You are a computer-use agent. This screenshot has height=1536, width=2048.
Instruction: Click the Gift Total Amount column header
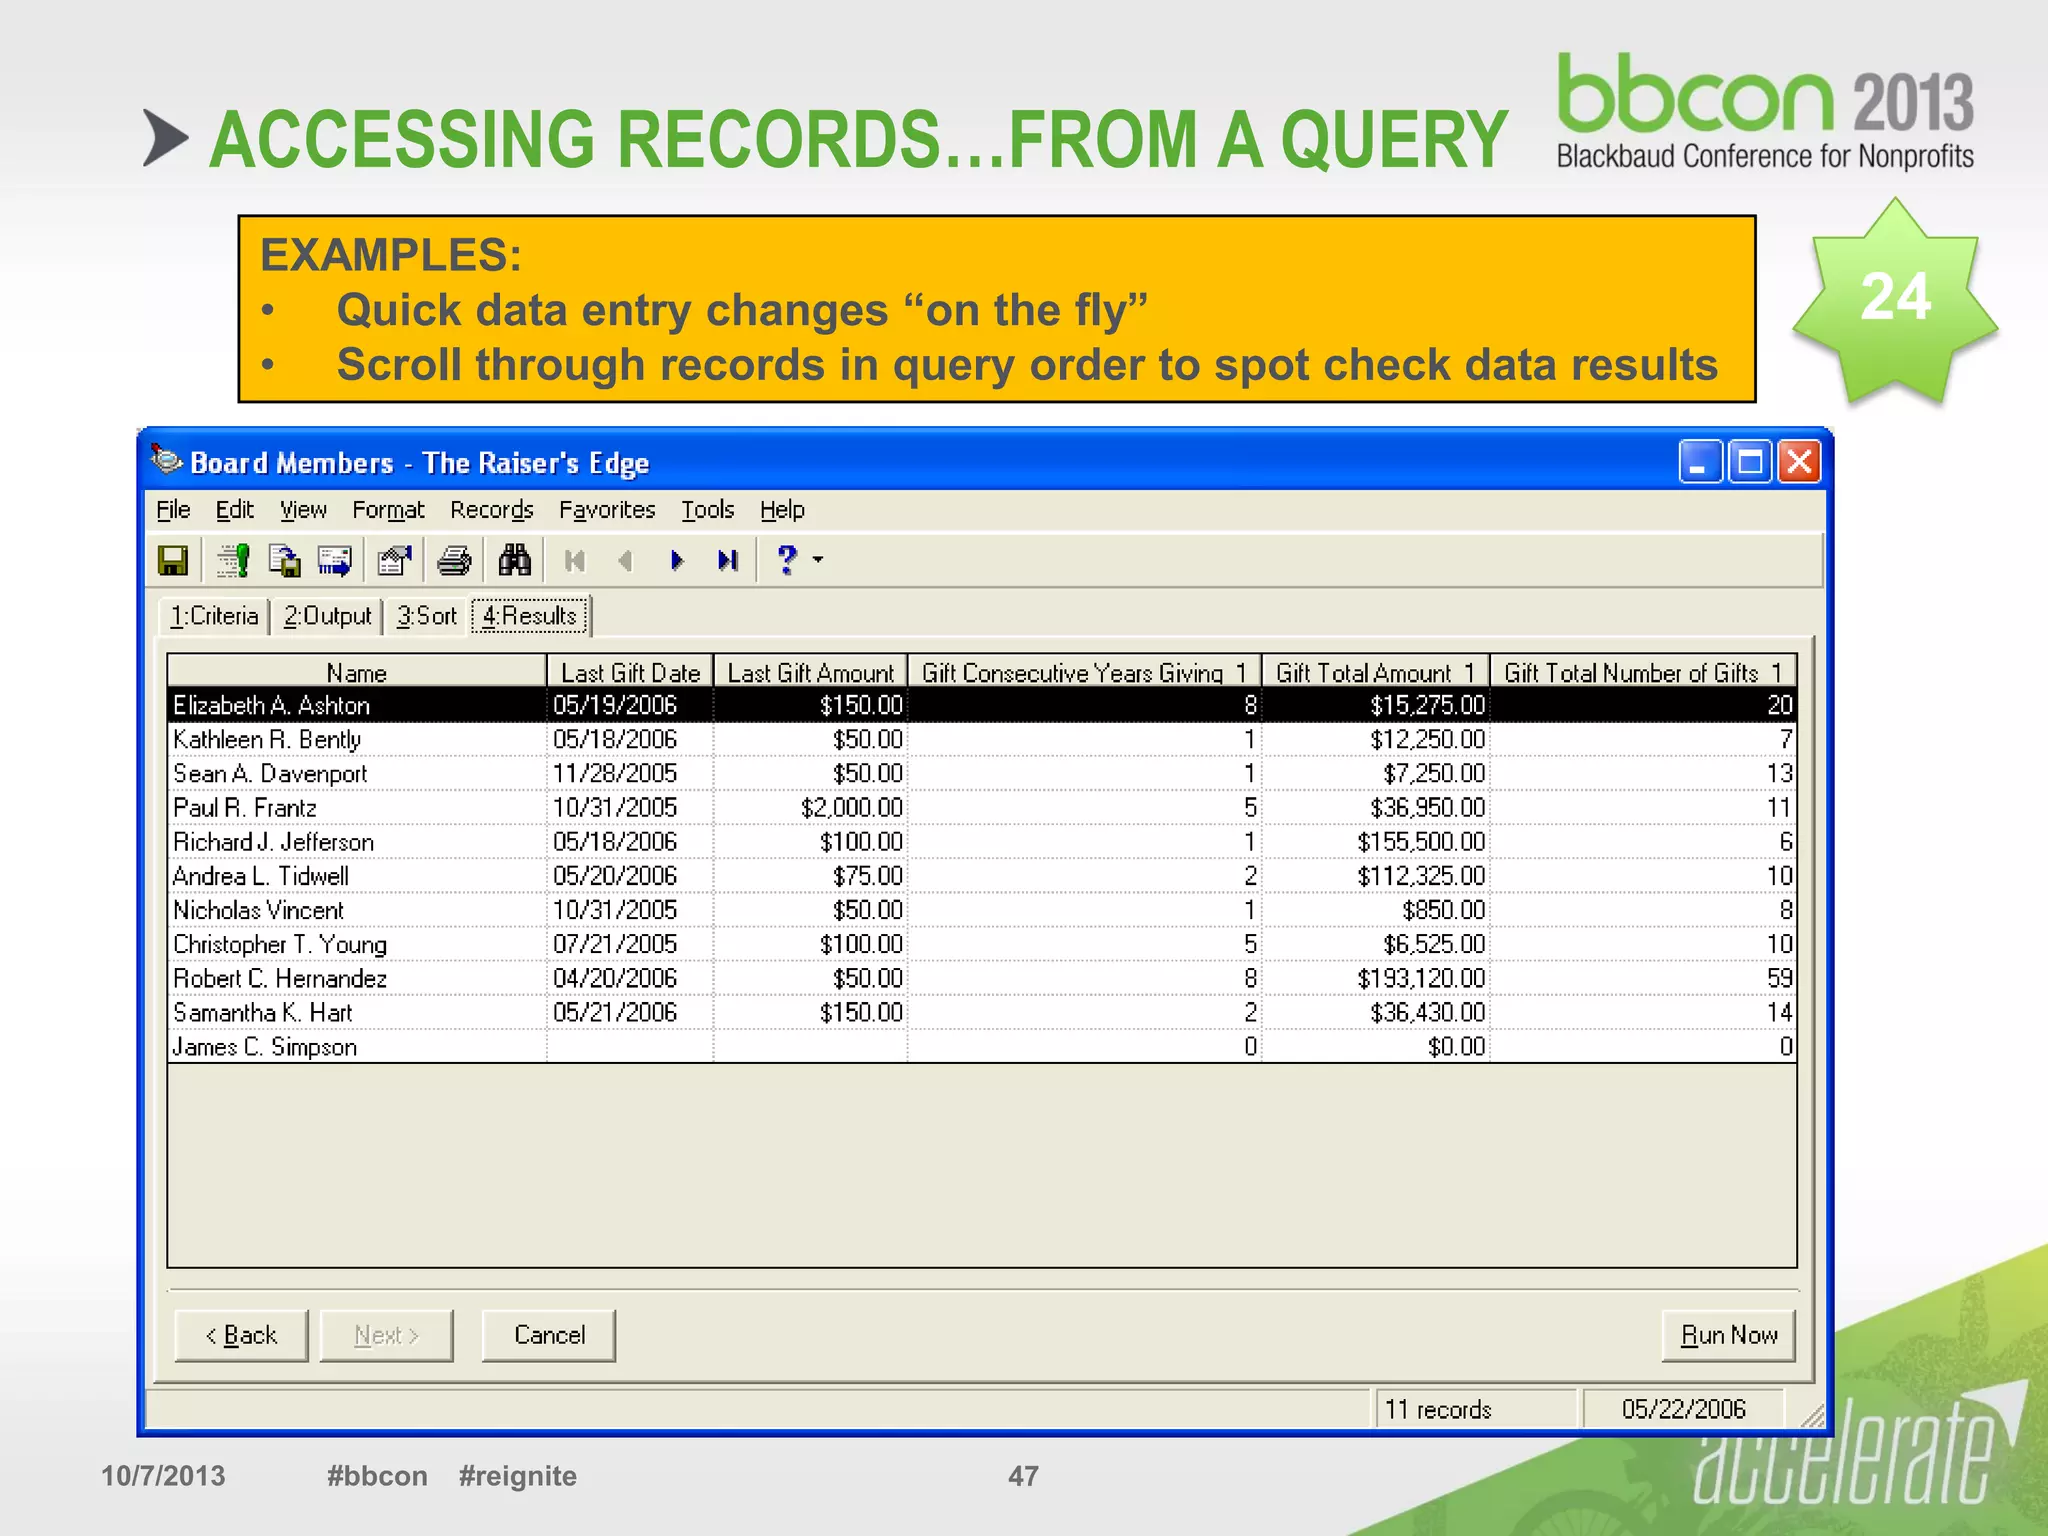pyautogui.click(x=1375, y=672)
